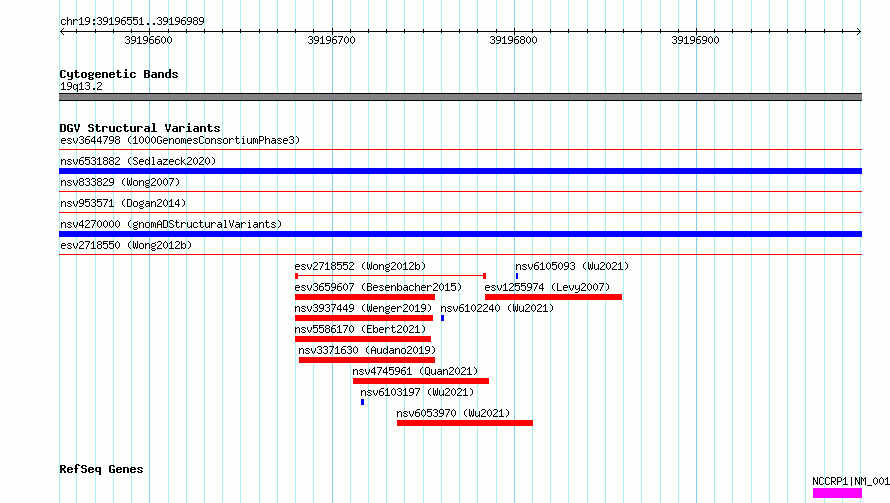Click the chr19:39196551..39196989 region label
Image resolution: width=890 pixels, height=503 pixels.
[x=132, y=22]
